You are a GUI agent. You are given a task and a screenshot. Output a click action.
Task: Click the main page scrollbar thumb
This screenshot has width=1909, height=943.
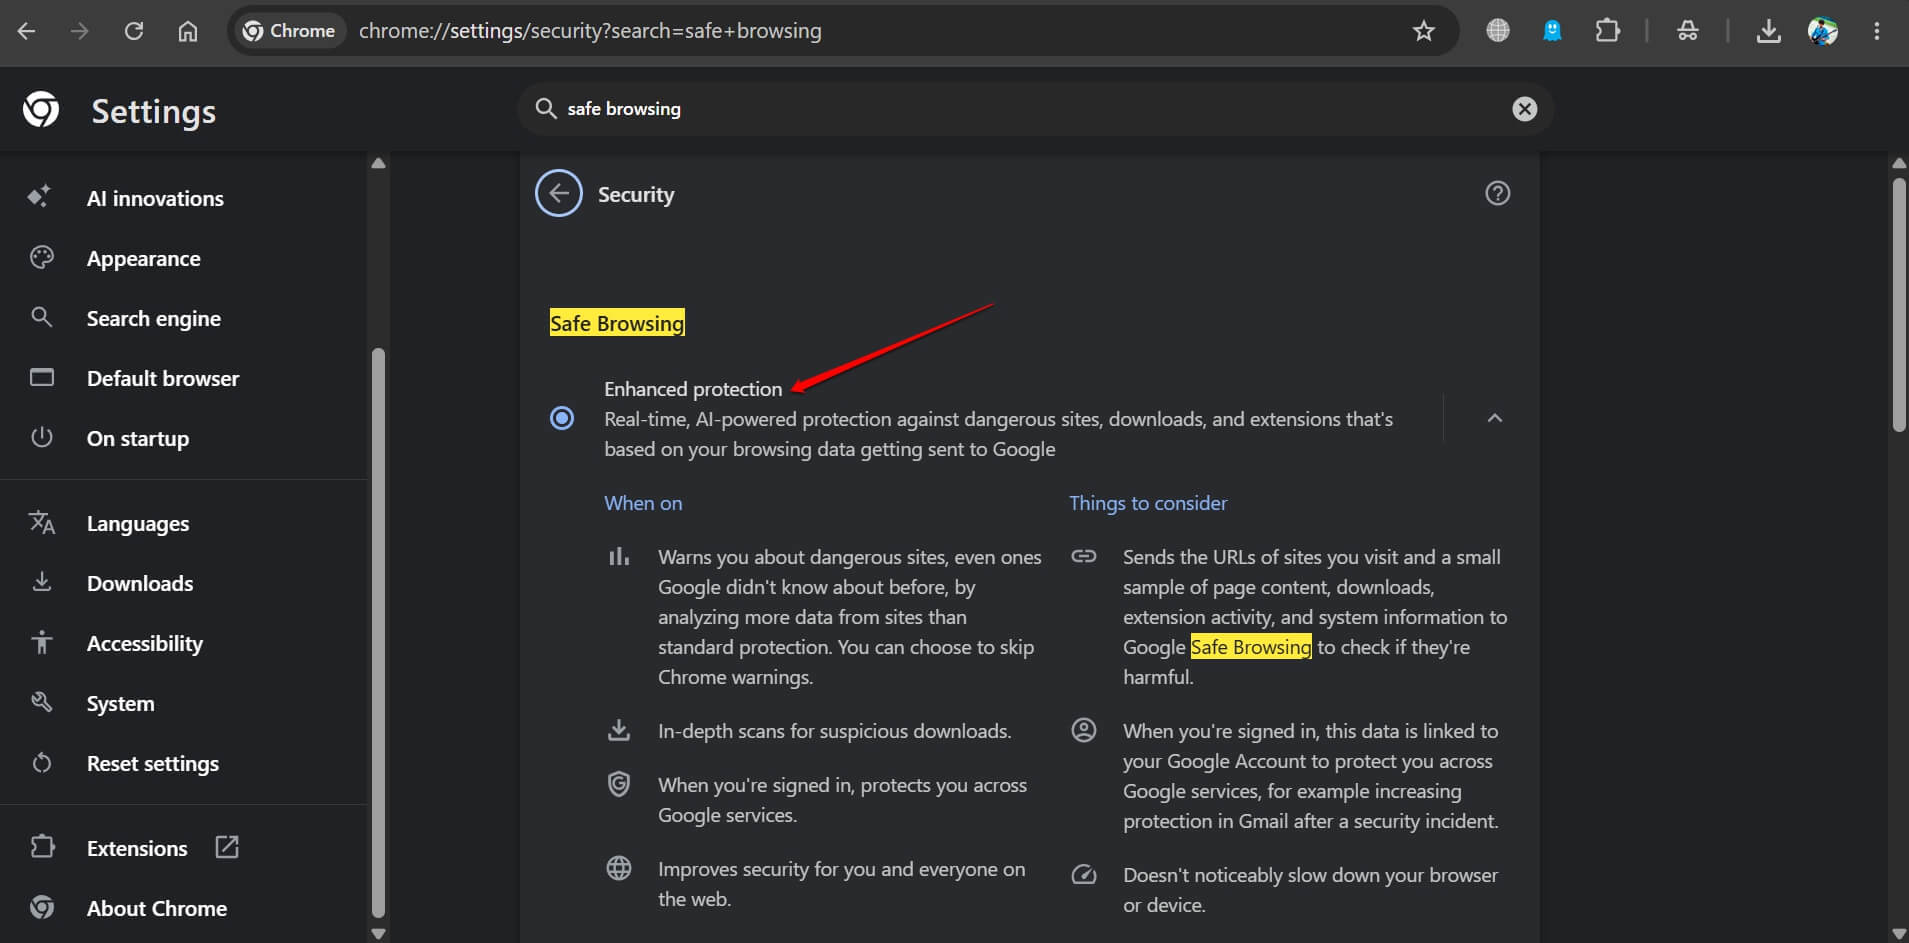pyautogui.click(x=1899, y=305)
